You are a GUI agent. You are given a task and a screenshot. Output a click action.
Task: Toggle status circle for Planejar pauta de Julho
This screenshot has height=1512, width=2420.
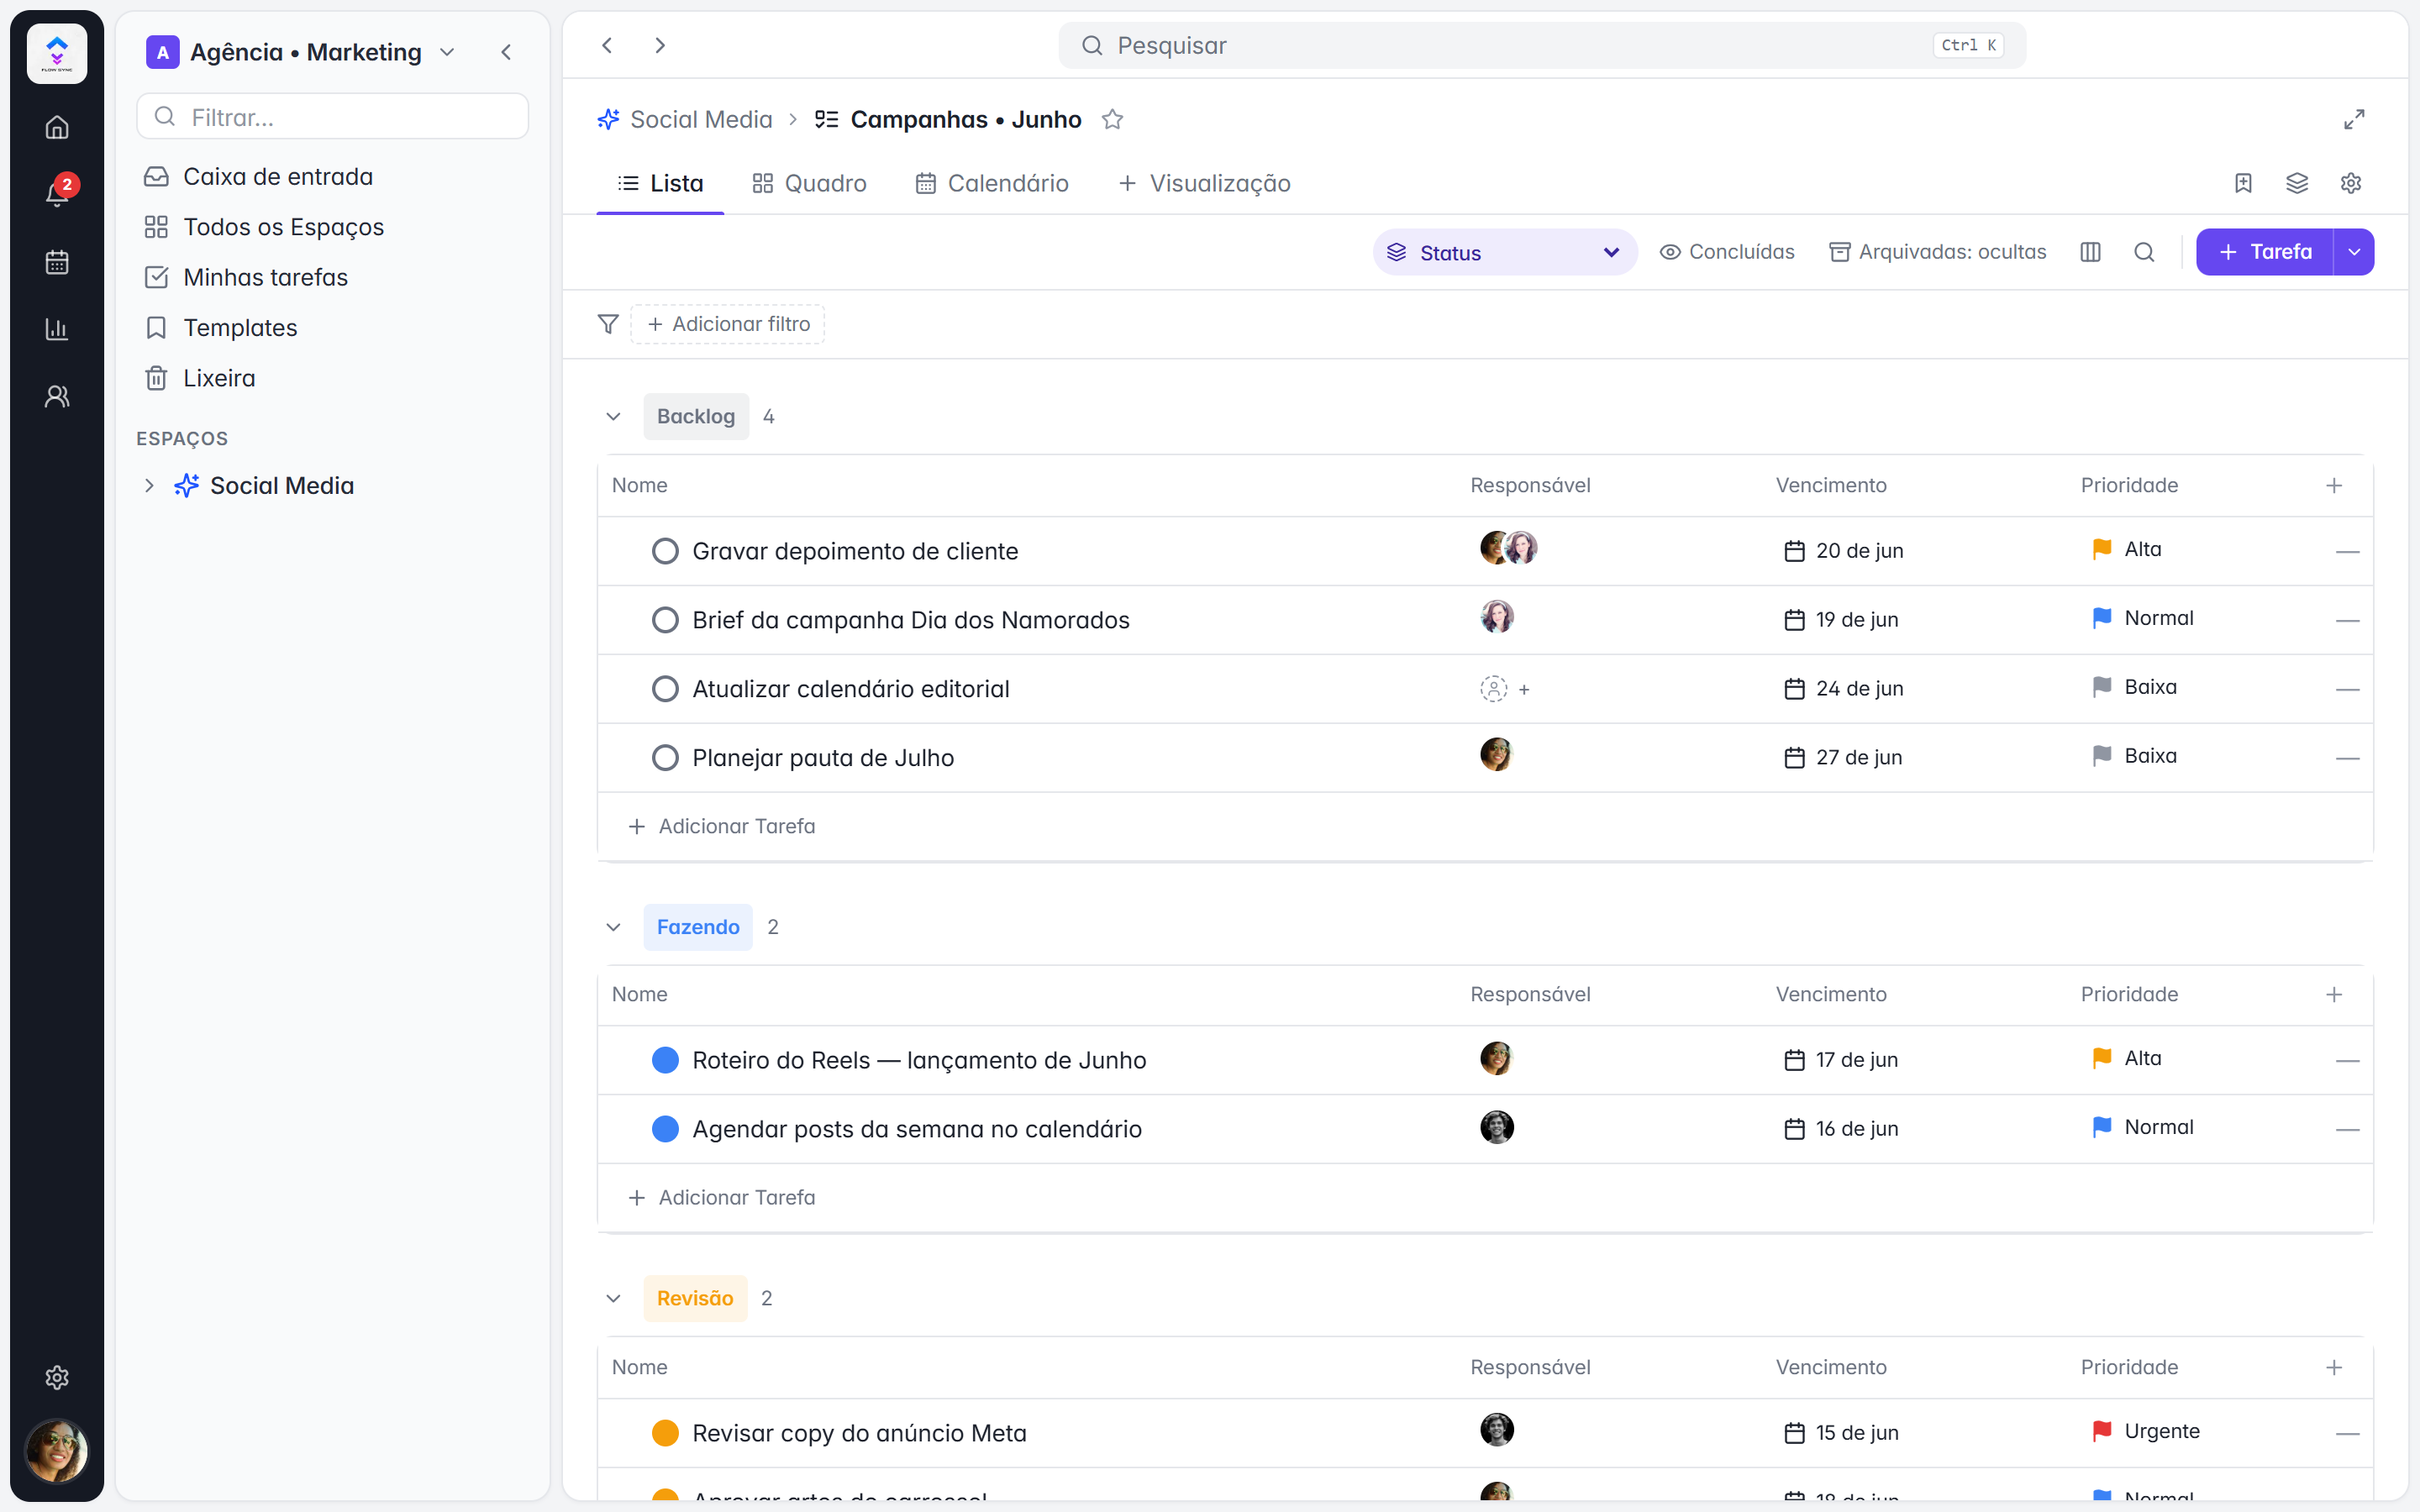pos(665,758)
